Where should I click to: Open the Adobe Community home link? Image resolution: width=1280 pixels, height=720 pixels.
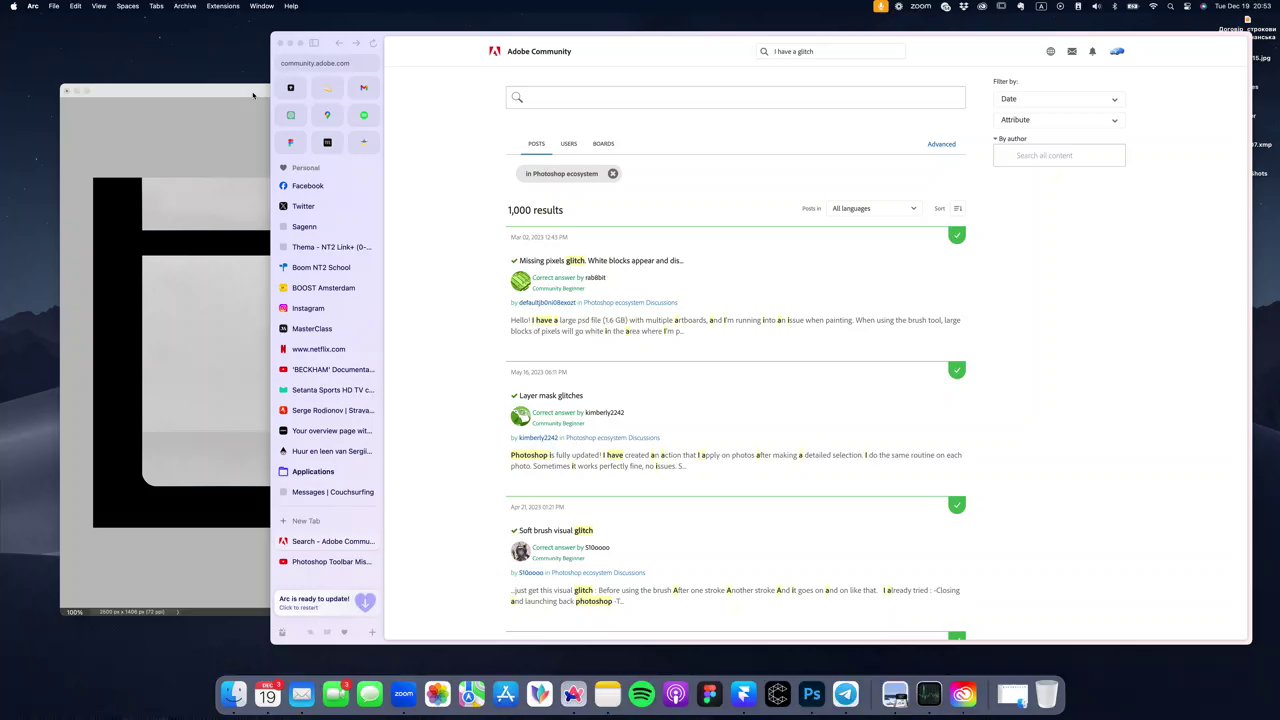(x=539, y=51)
